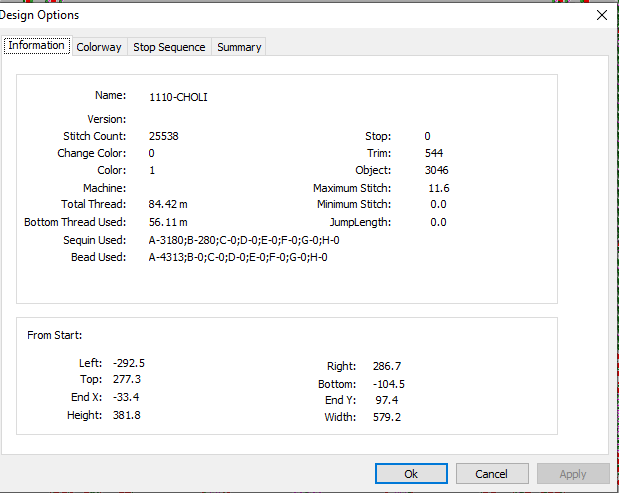The height and width of the screenshot is (493, 619).
Task: Click the From Start label
Action: 54,335
